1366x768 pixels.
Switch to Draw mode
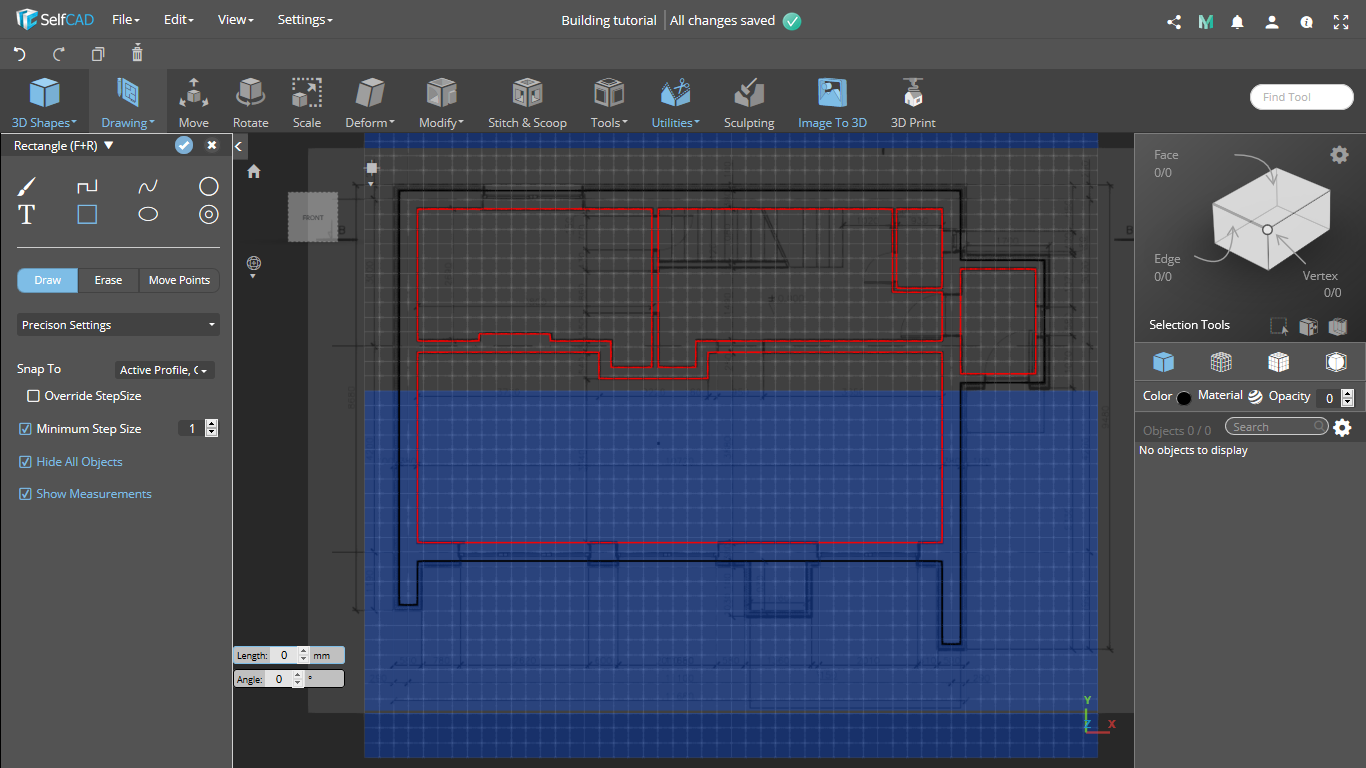(48, 280)
